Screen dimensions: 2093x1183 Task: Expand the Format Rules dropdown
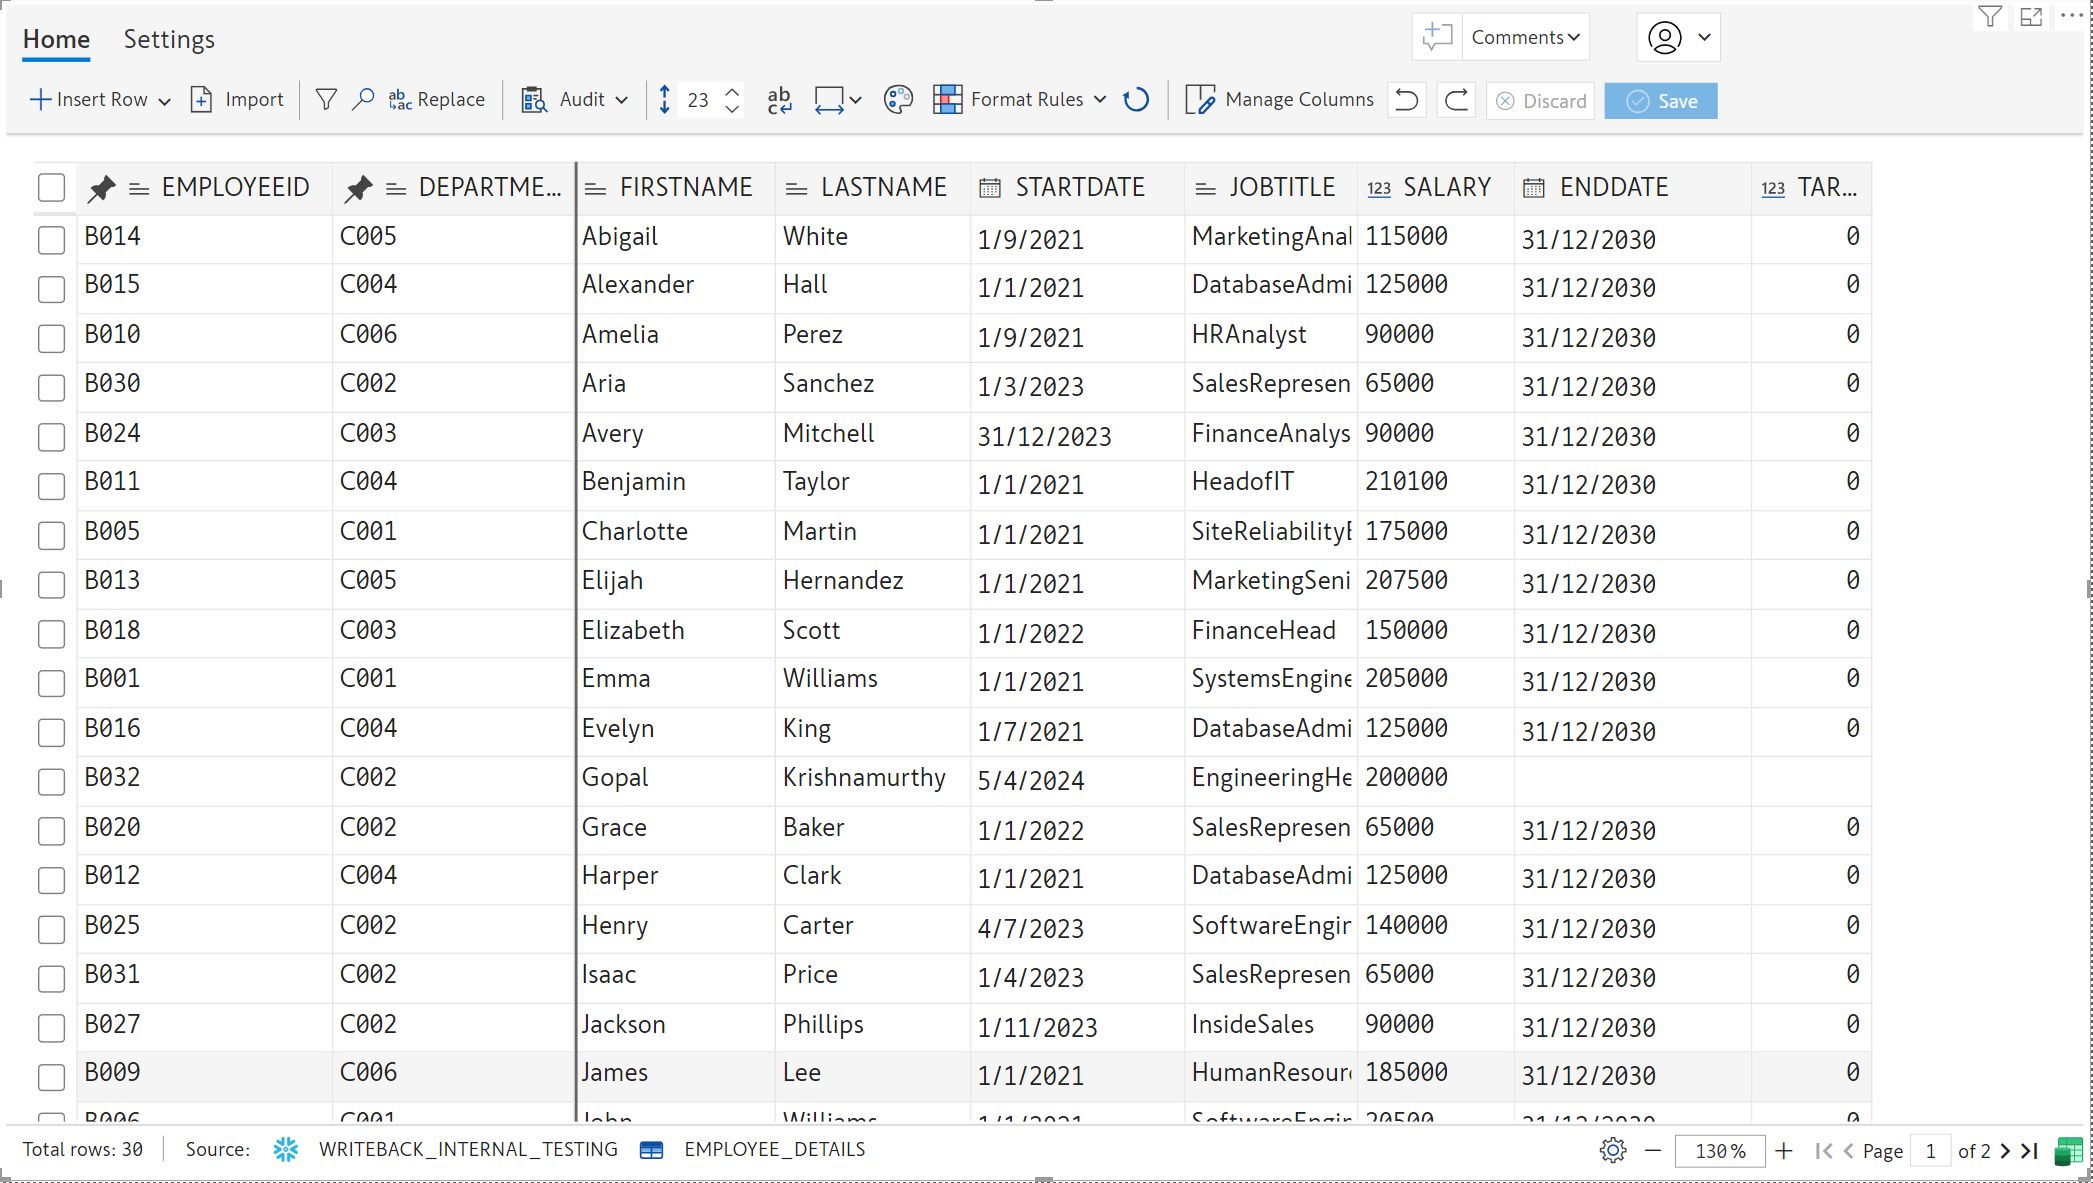1100,100
